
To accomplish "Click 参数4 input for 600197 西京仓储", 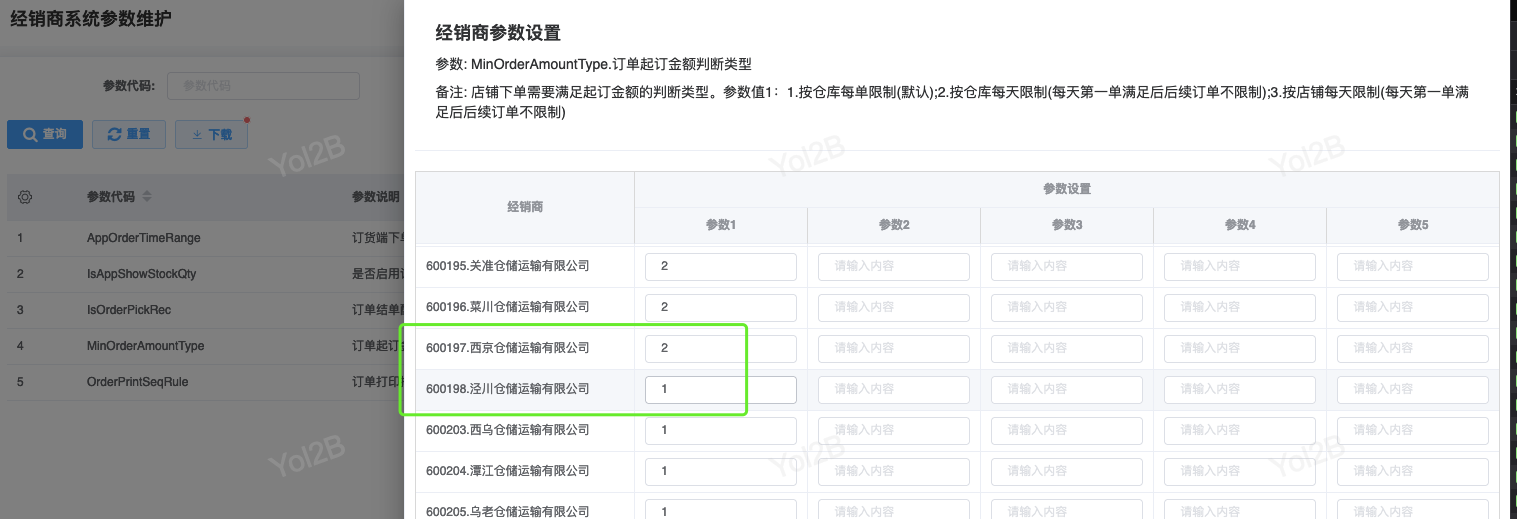I will coord(1240,348).
